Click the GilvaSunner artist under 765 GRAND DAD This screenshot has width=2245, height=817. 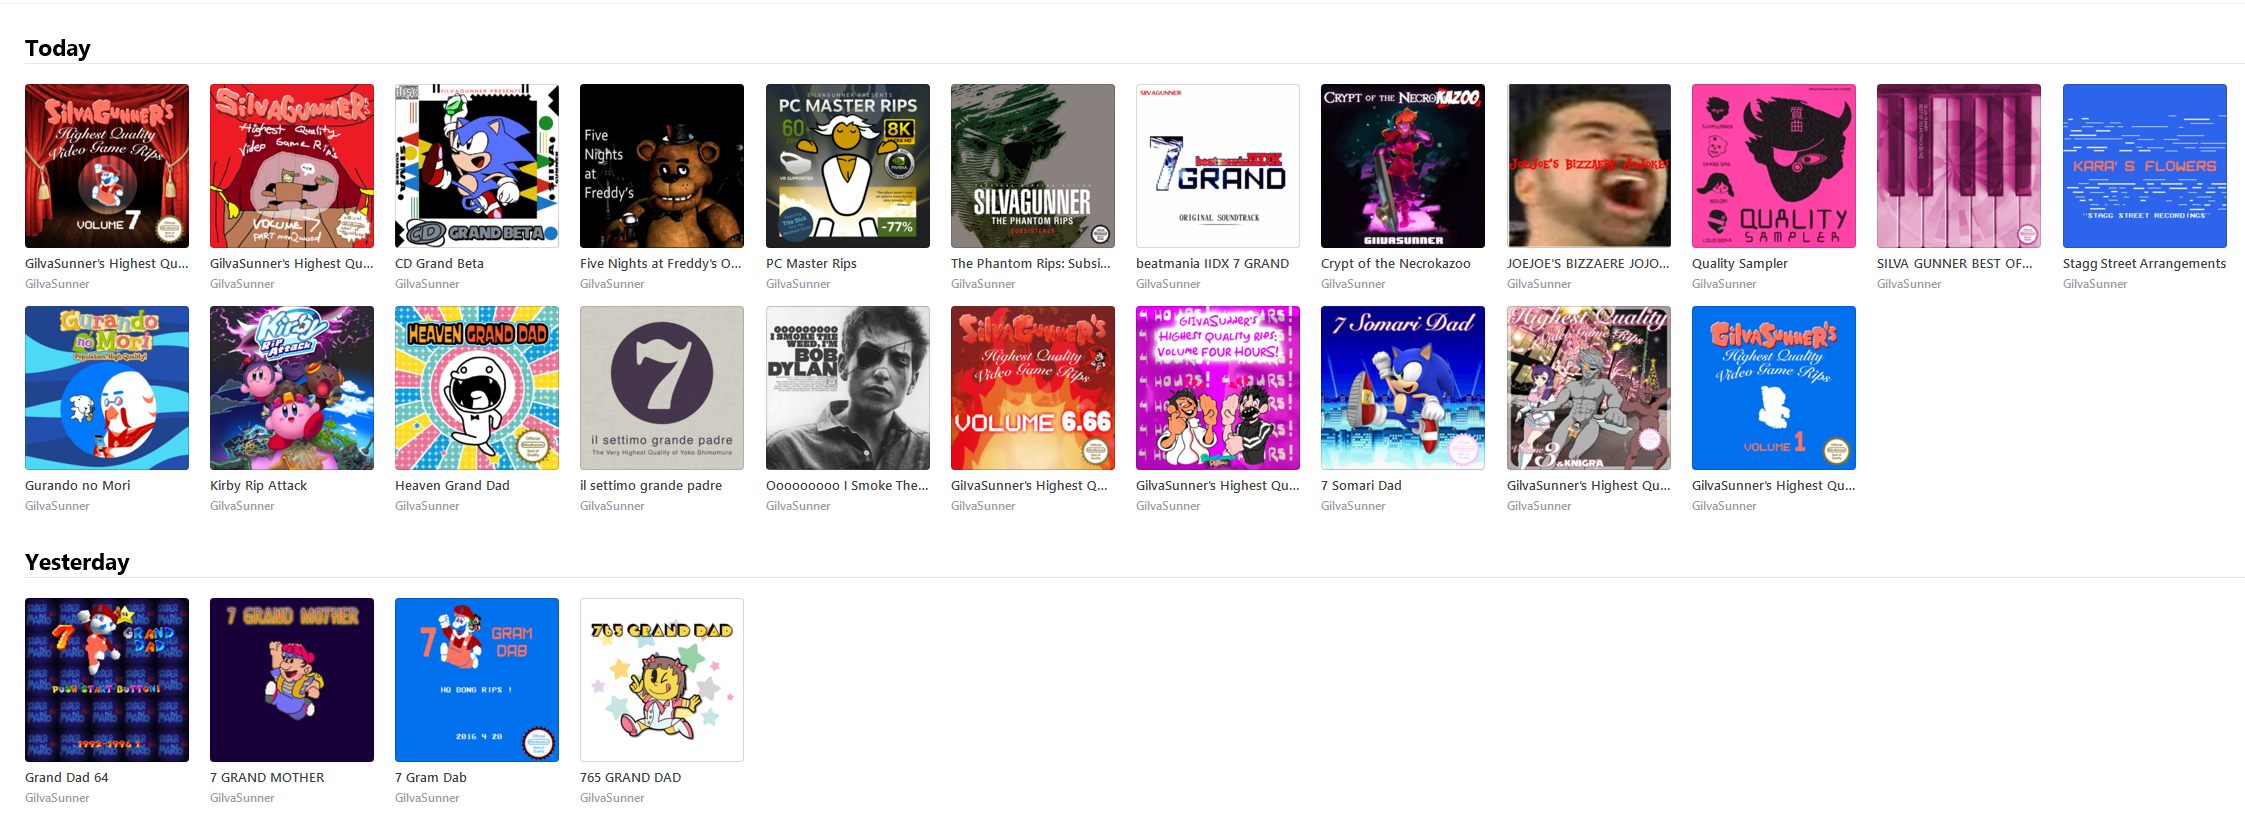pyautogui.click(x=612, y=798)
